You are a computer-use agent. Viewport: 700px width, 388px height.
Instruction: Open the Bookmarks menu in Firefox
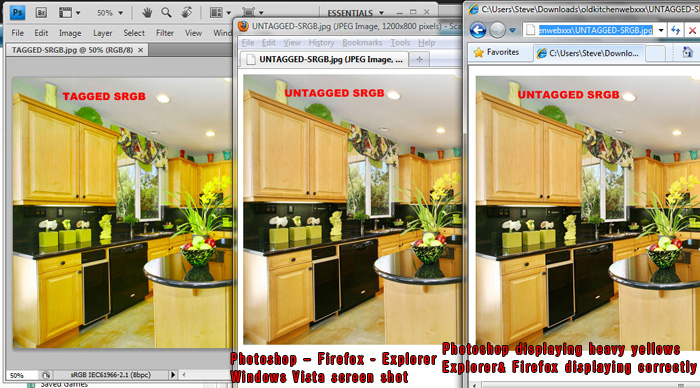pyautogui.click(x=362, y=42)
